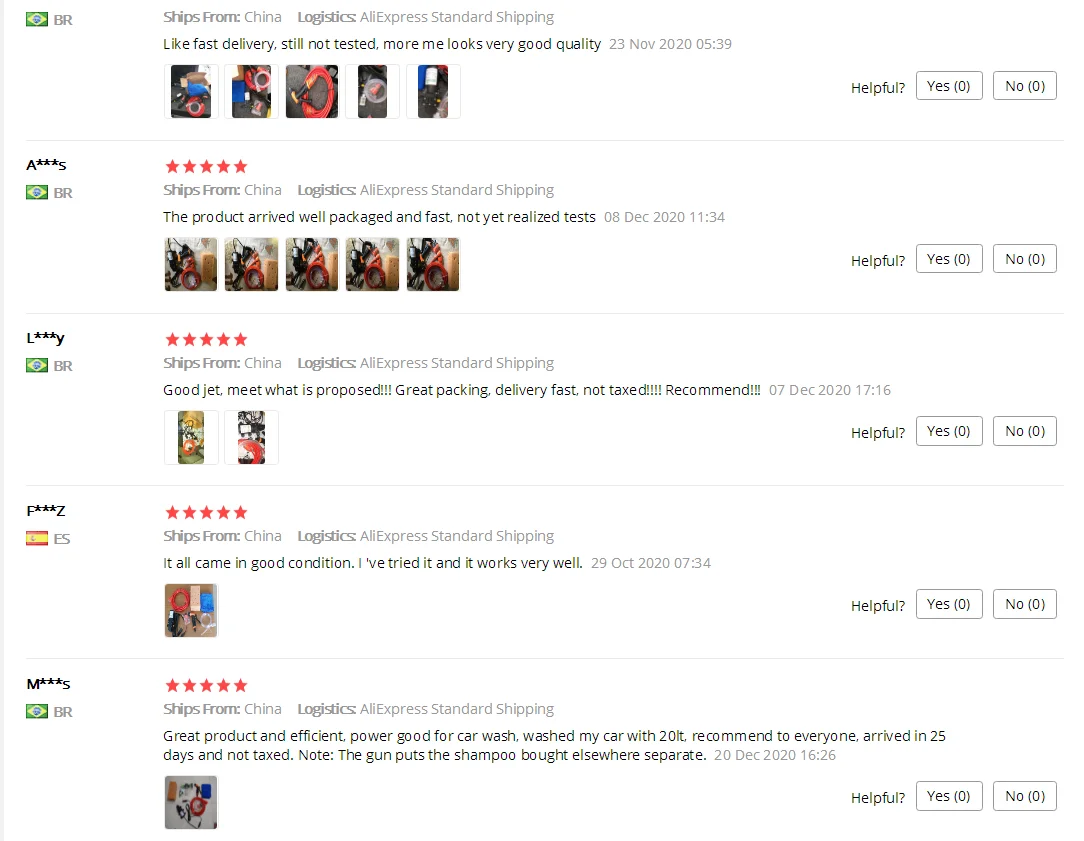The image size is (1084, 841).
Task: Click No on the 23 Nov 2020 review
Action: 1025,86
